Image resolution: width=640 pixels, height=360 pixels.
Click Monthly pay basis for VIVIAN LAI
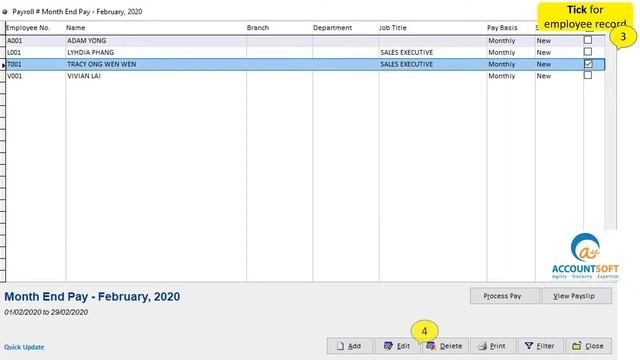click(x=502, y=76)
